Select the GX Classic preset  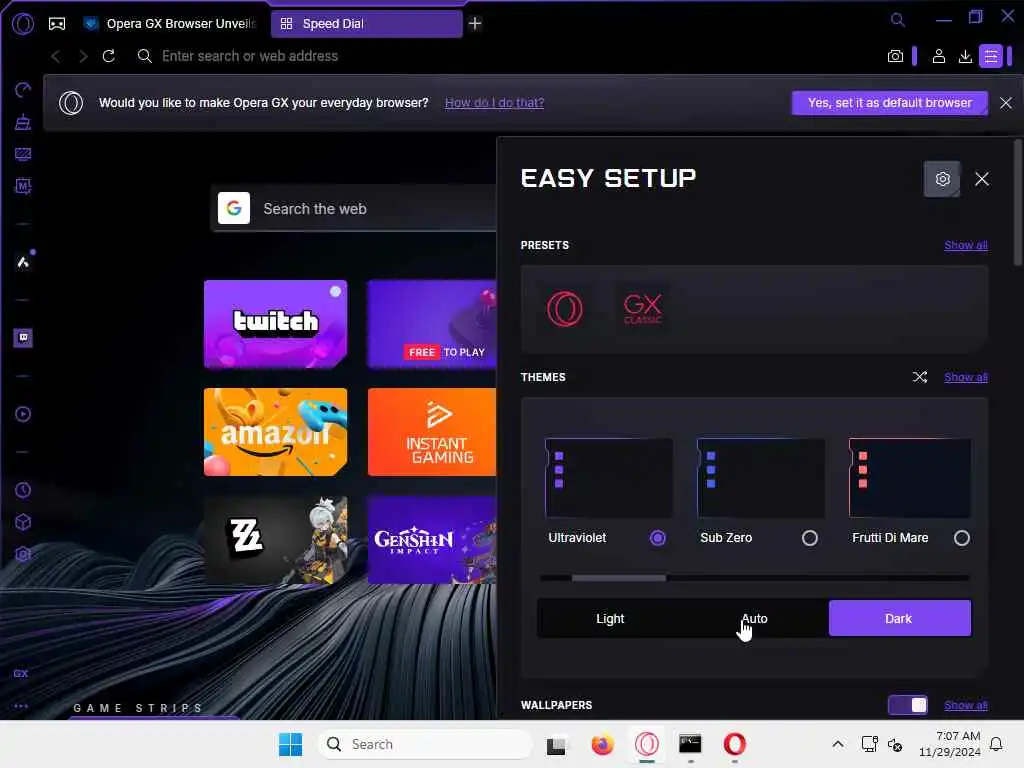click(643, 309)
